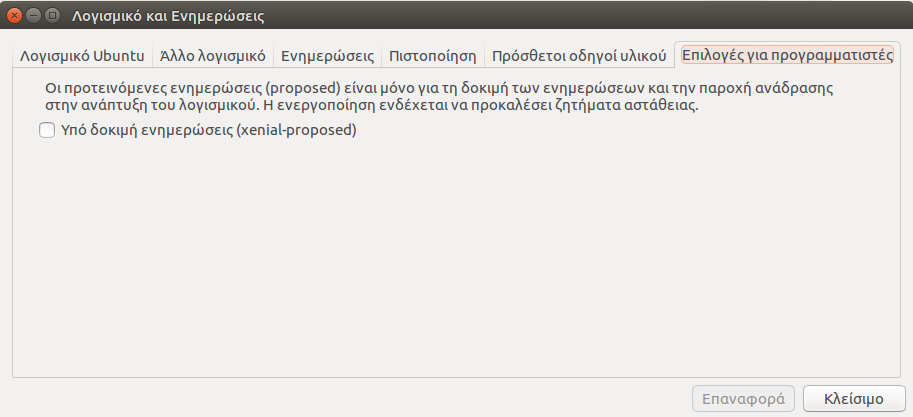Close the window with the red button
Viewport: 913px width, 417px height.
[x=14, y=17]
